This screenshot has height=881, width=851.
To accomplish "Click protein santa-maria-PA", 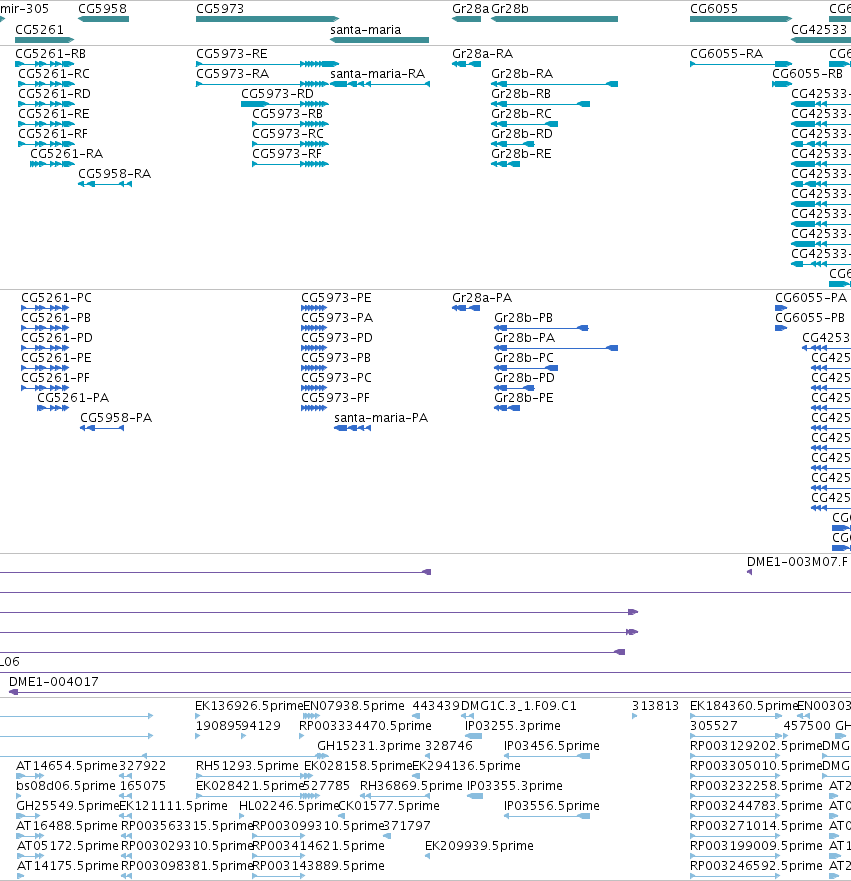I will point(353,428).
